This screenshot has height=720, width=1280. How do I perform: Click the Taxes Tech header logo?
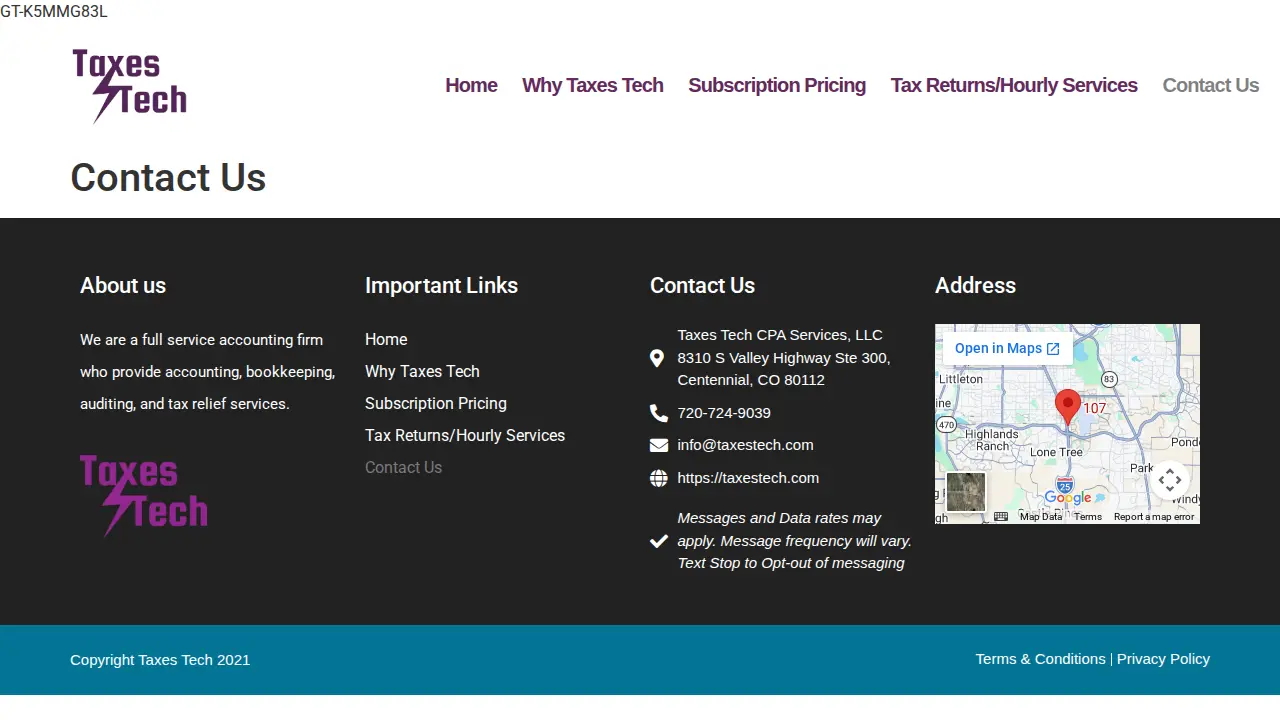pyautogui.click(x=130, y=86)
